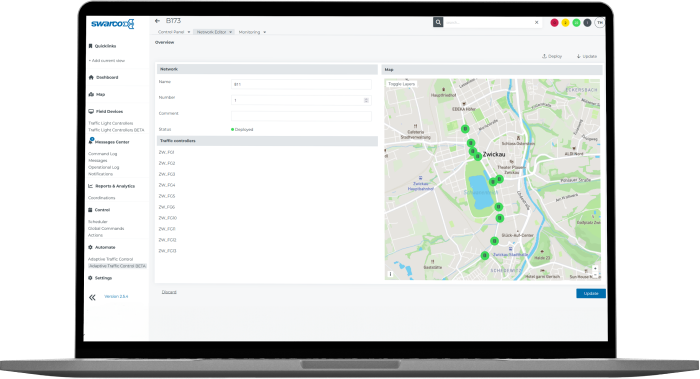Open Coordinations in sidebar
Screen dimensions: 700x379
(101, 198)
